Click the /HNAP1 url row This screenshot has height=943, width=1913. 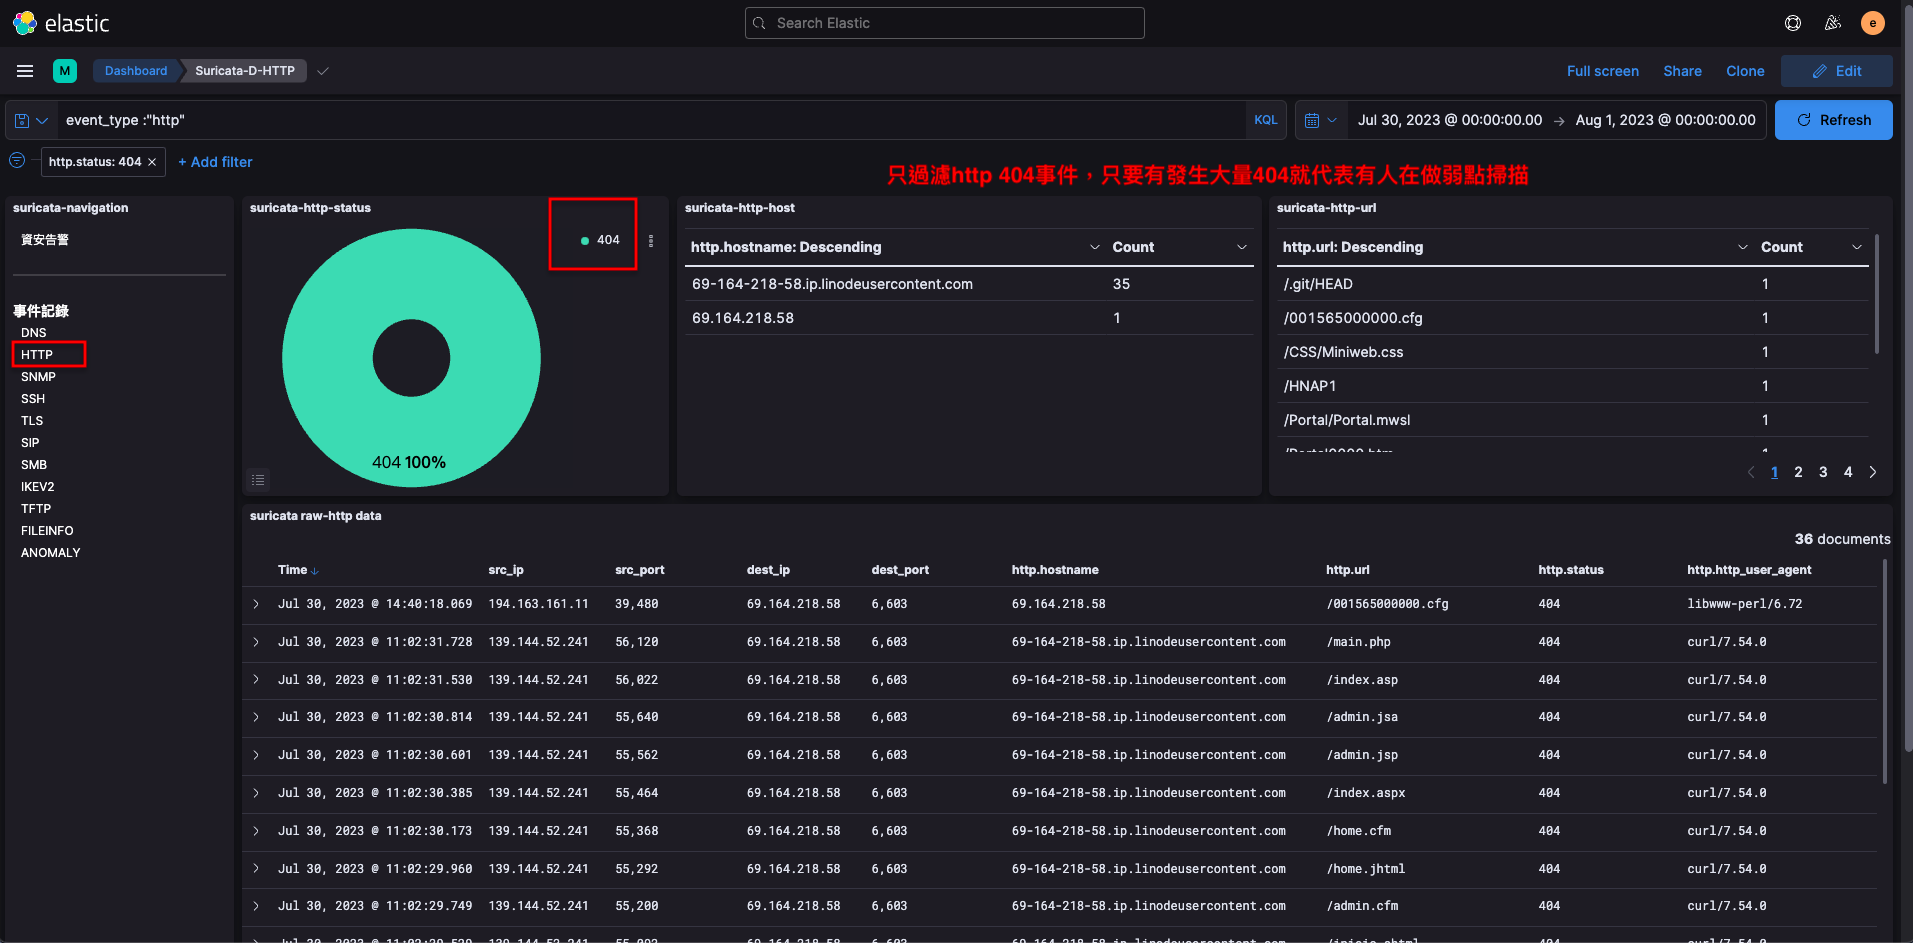click(1573, 386)
